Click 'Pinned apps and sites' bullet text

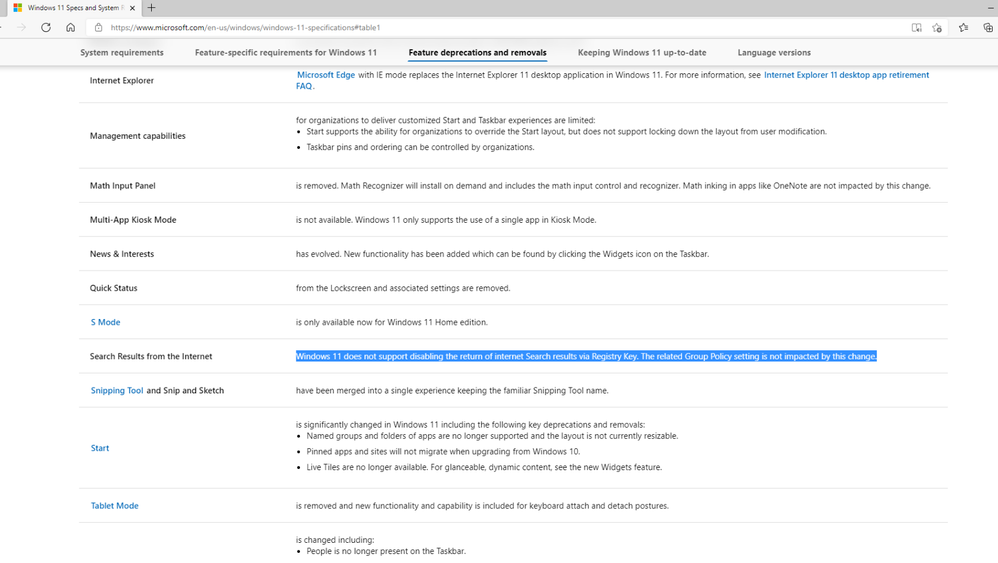[x=443, y=452]
